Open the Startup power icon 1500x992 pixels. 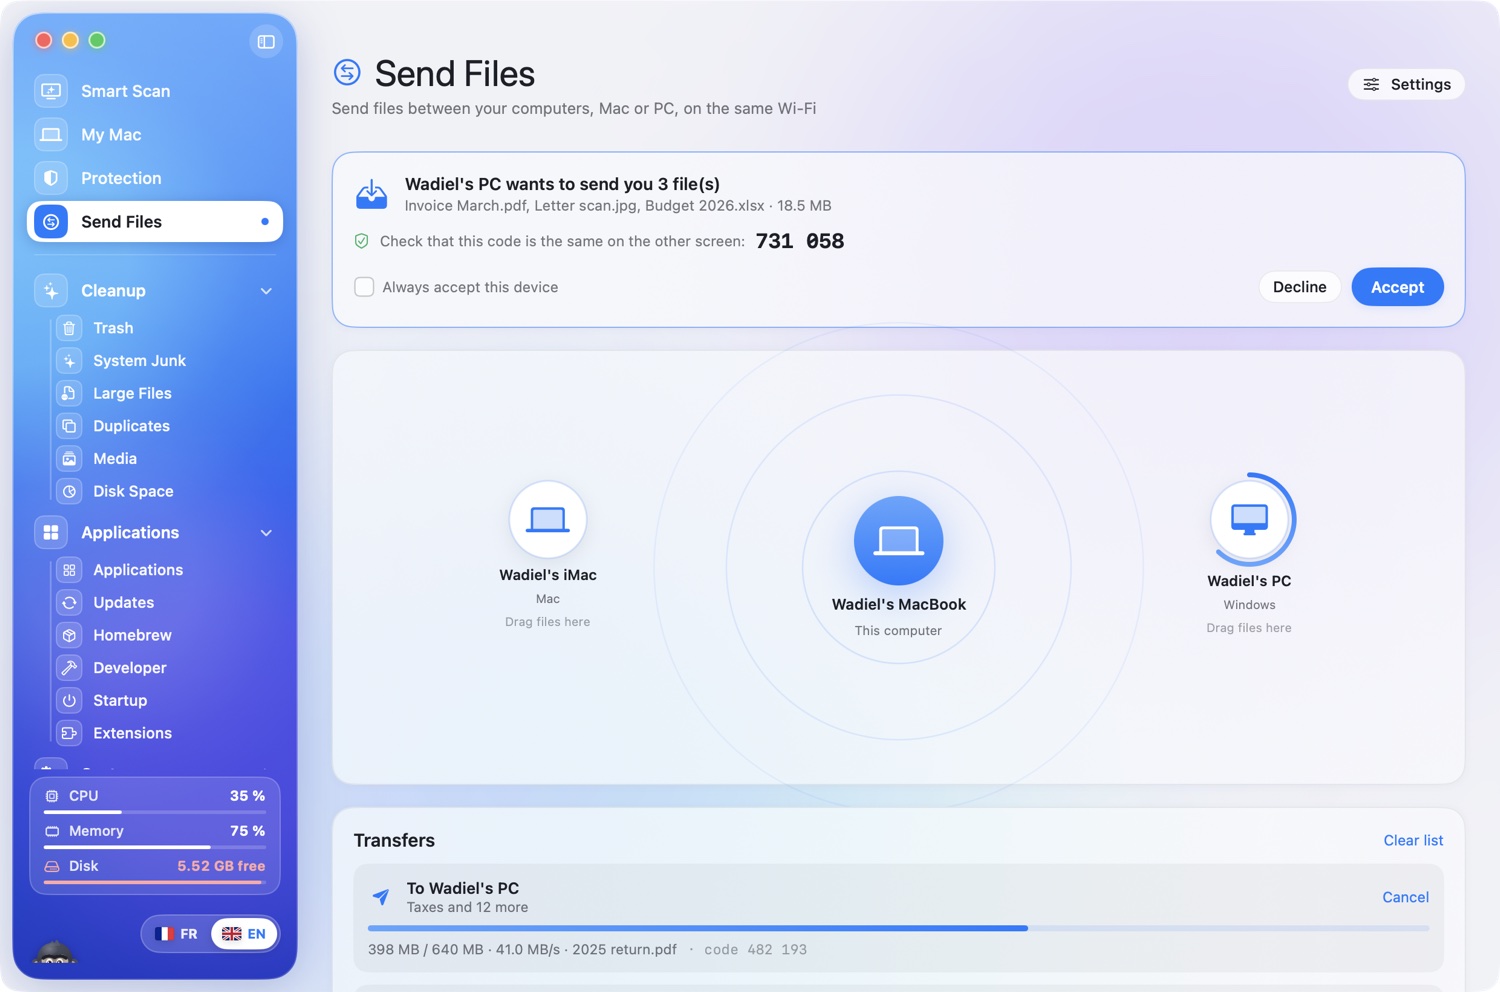69,701
